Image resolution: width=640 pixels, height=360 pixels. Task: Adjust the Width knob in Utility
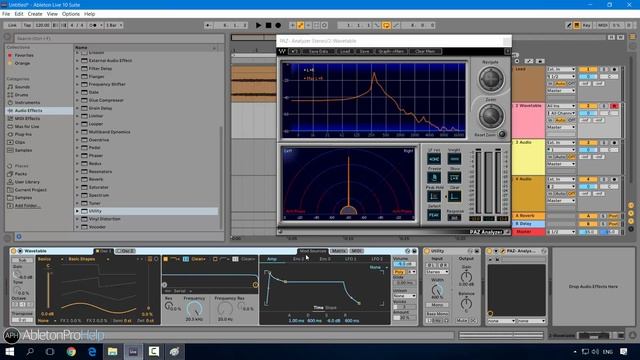click(437, 291)
